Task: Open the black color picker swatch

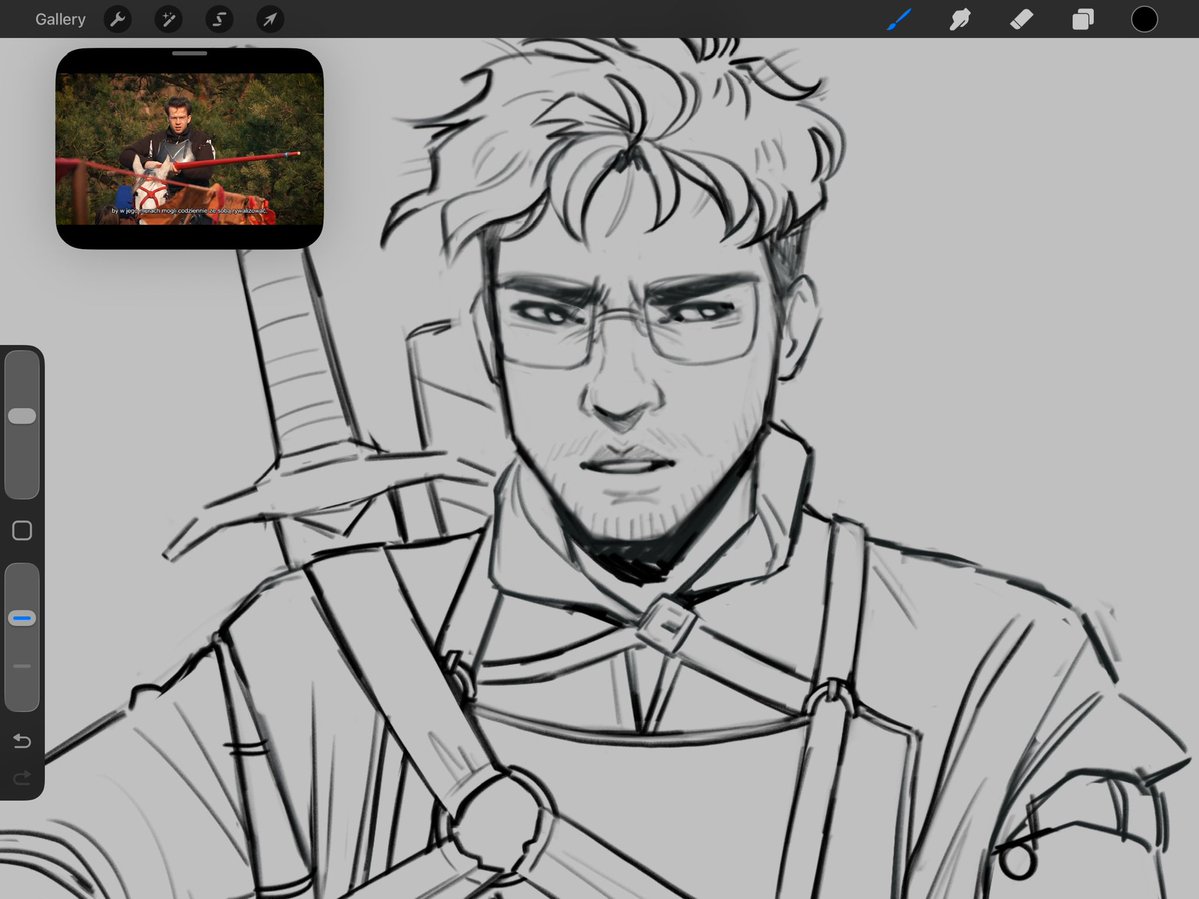Action: [1144, 19]
